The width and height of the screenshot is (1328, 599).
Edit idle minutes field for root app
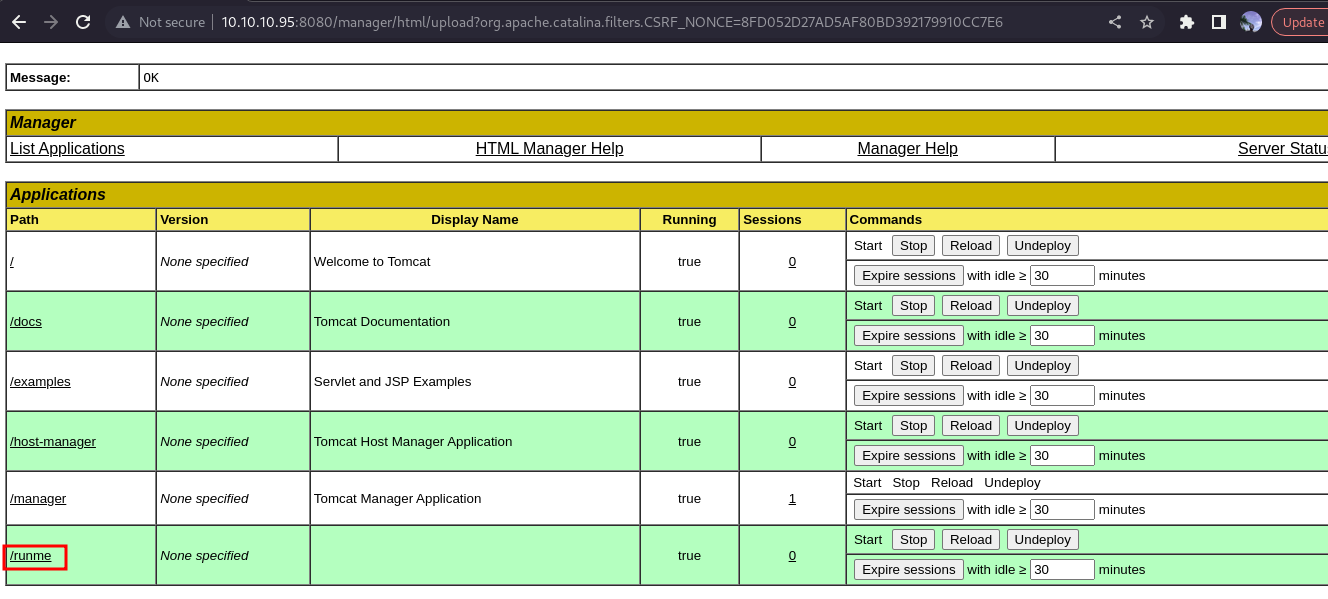(x=1062, y=276)
